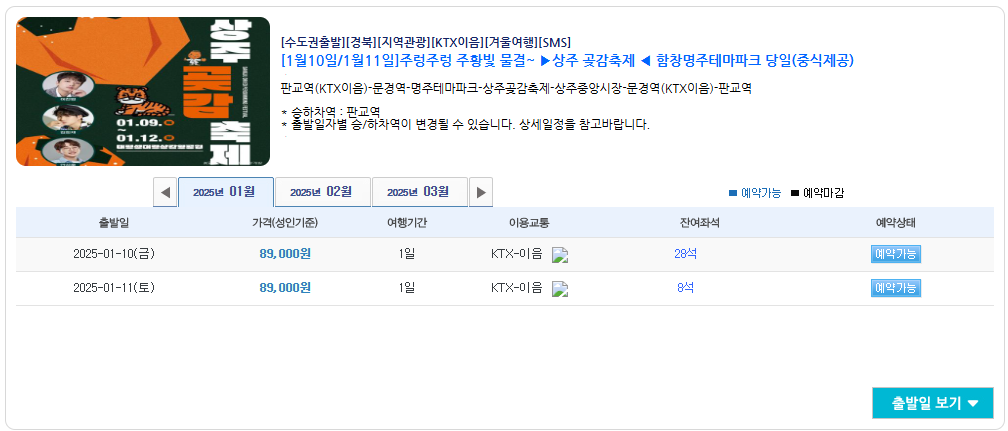Viewport: 1008px width, 431px height.
Task: Click the 1일 duration in the 01-10 row
Action: [x=406, y=254]
